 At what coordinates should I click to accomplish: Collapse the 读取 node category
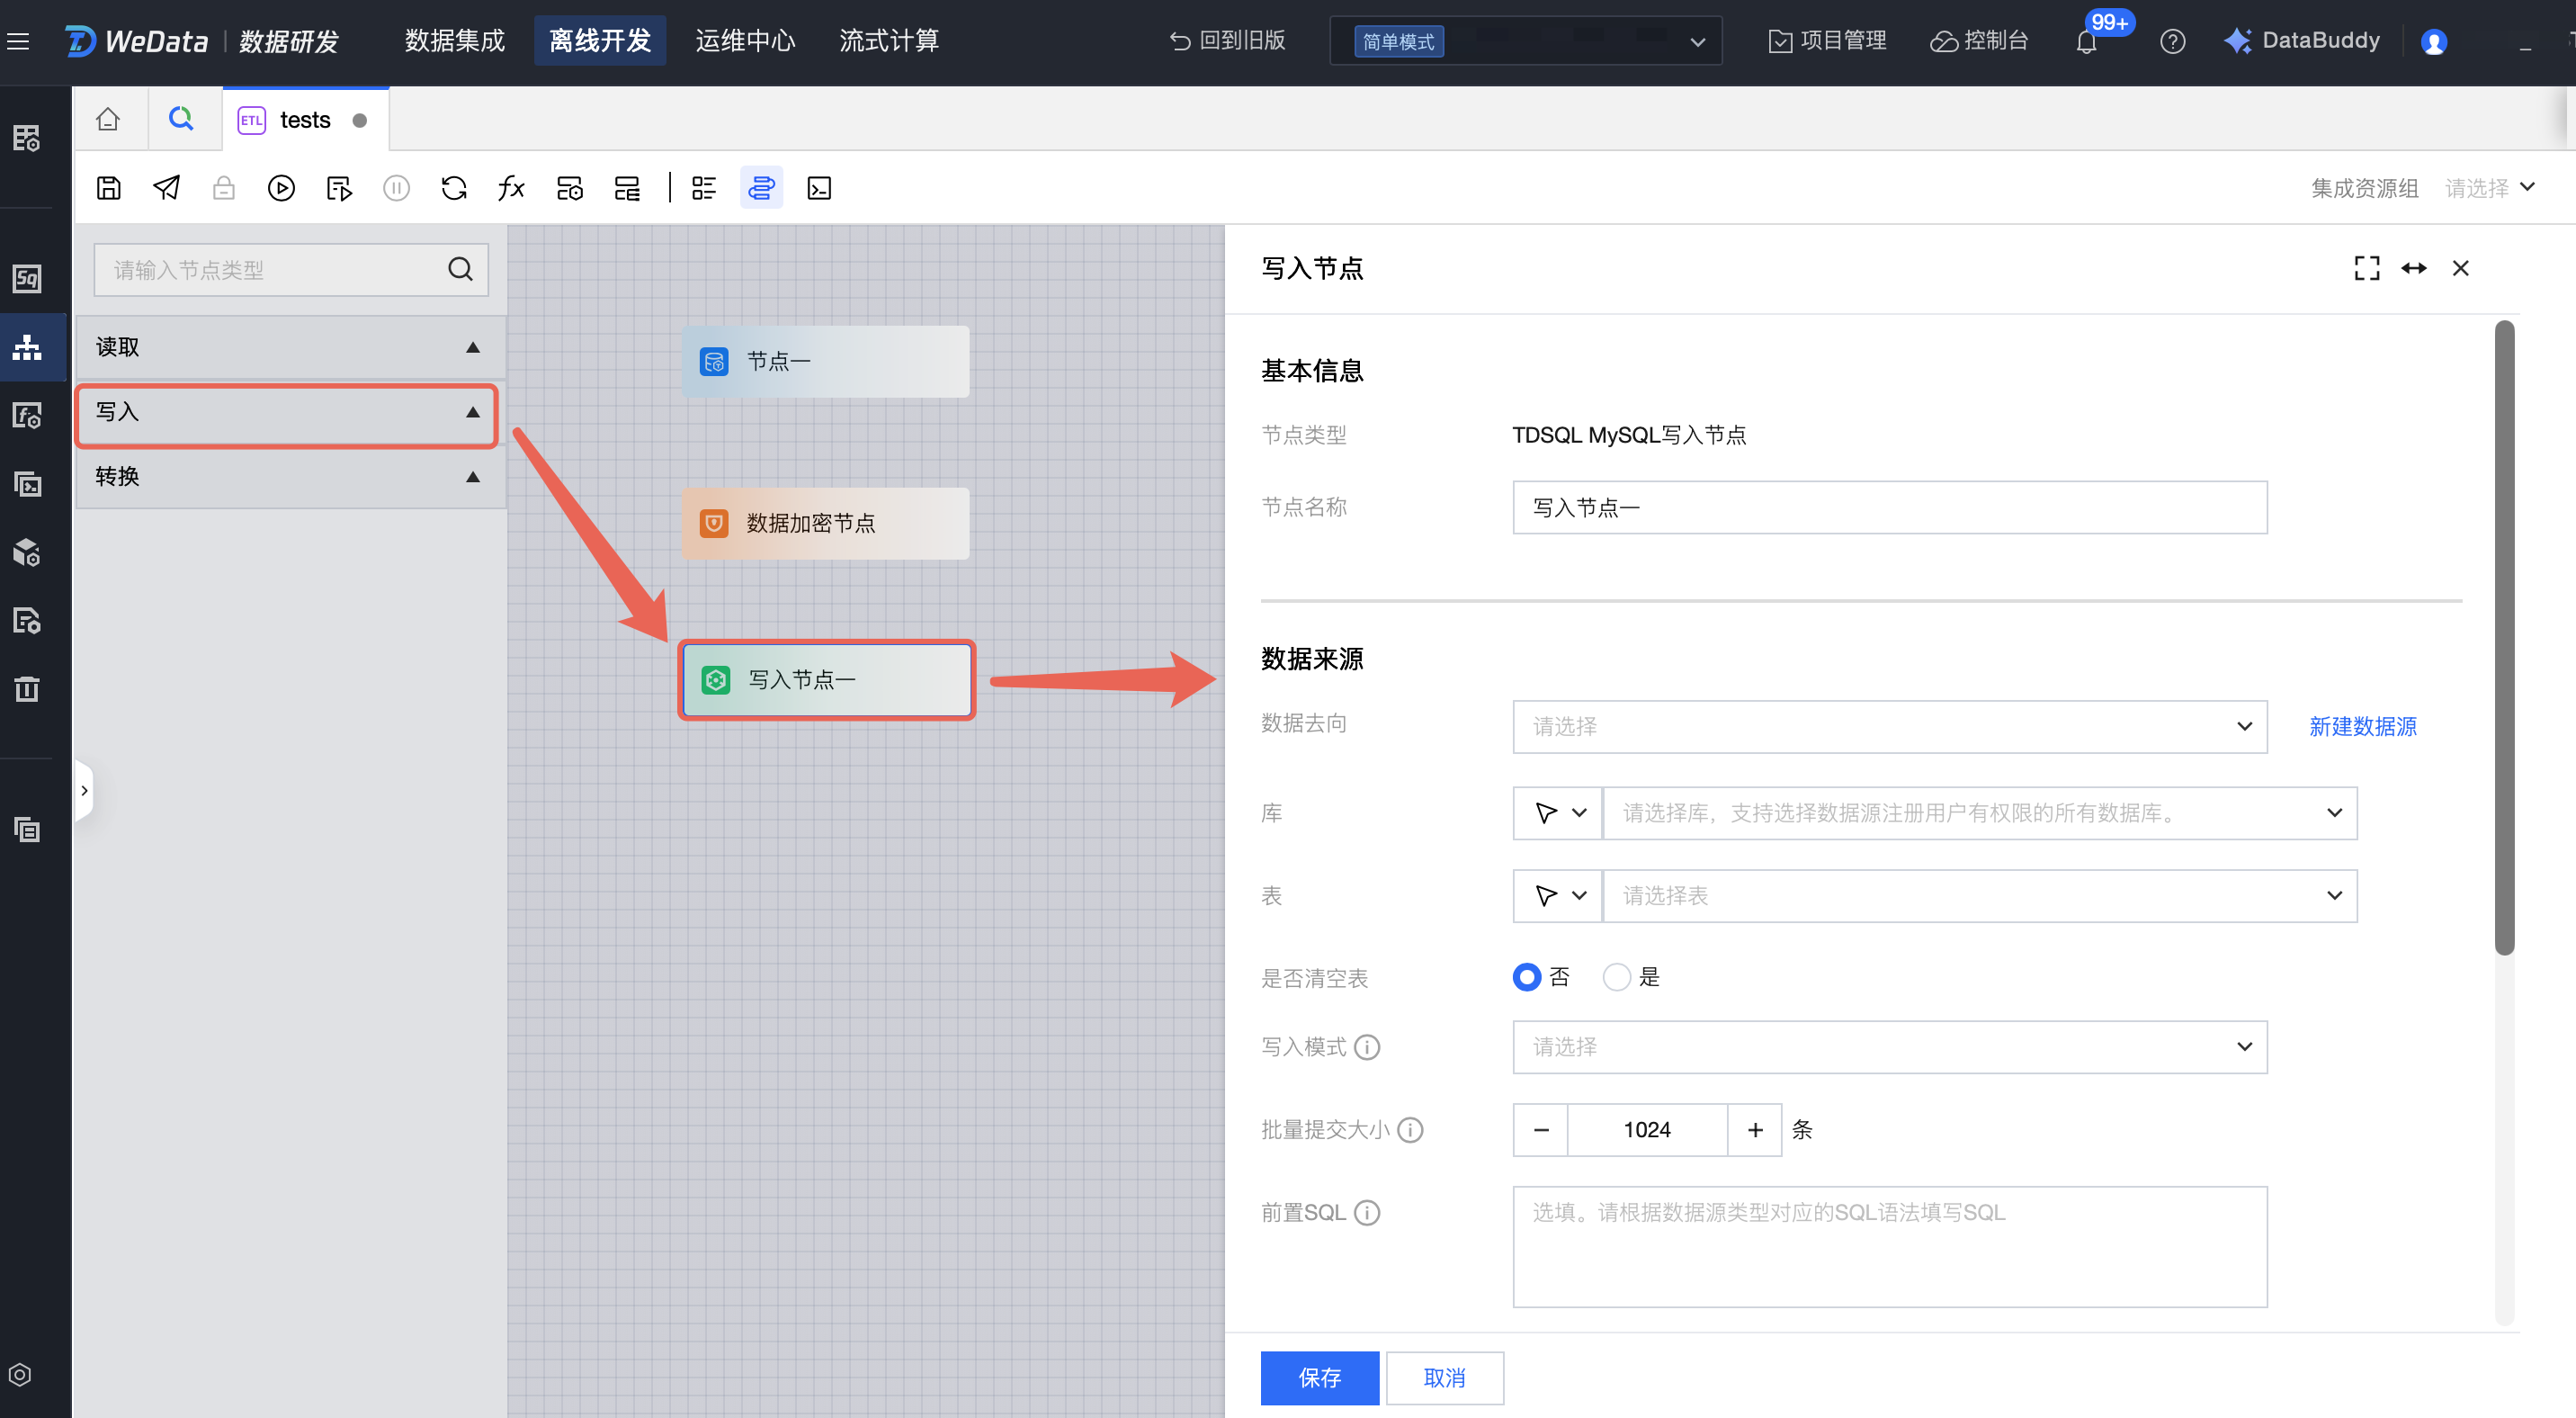coord(473,347)
